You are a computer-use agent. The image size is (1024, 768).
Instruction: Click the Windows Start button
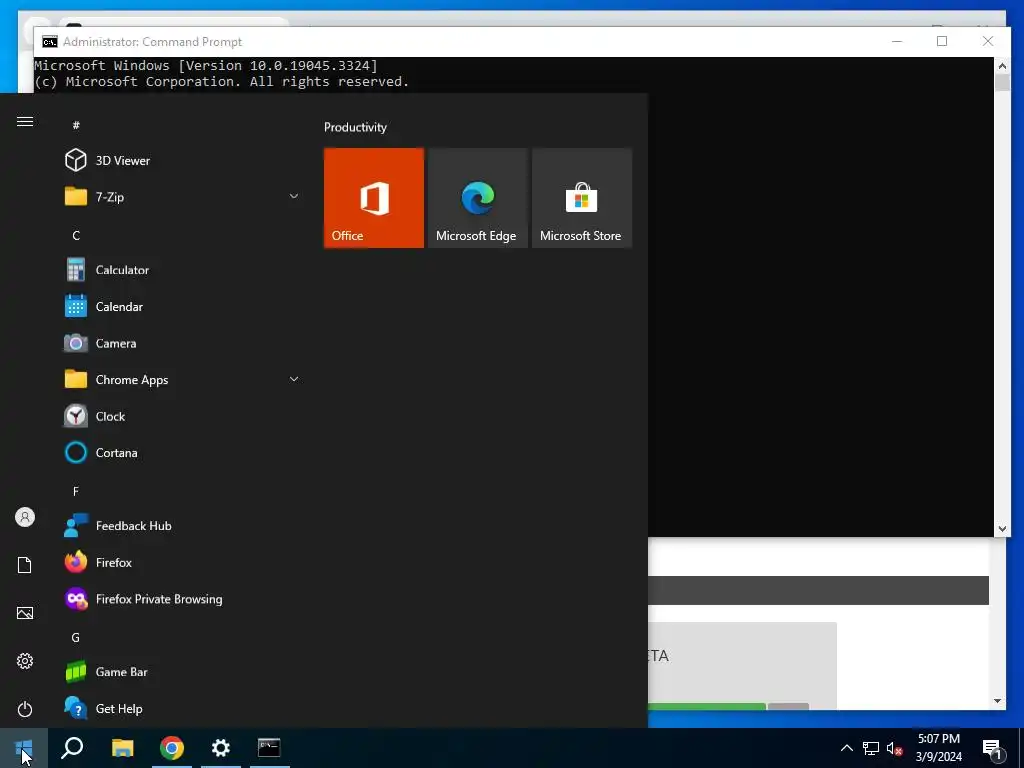click(24, 748)
